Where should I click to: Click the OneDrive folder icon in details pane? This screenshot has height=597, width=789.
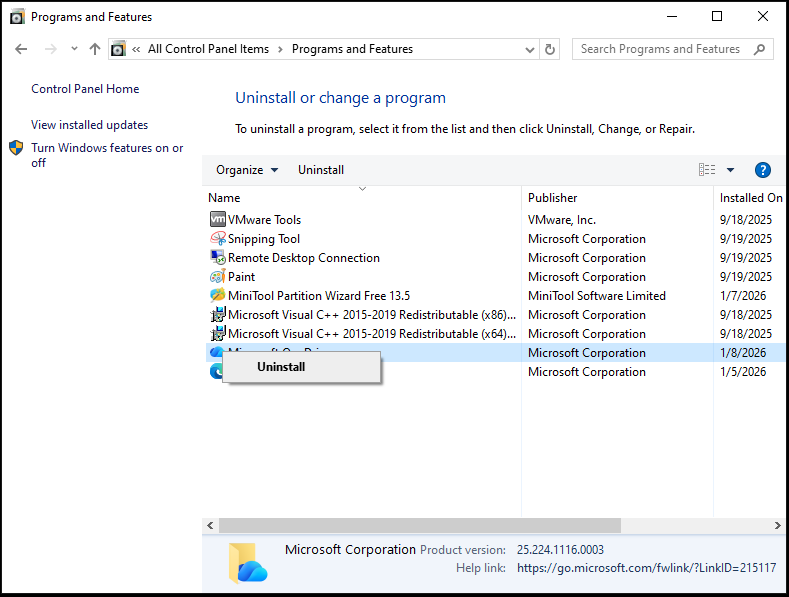(248, 563)
